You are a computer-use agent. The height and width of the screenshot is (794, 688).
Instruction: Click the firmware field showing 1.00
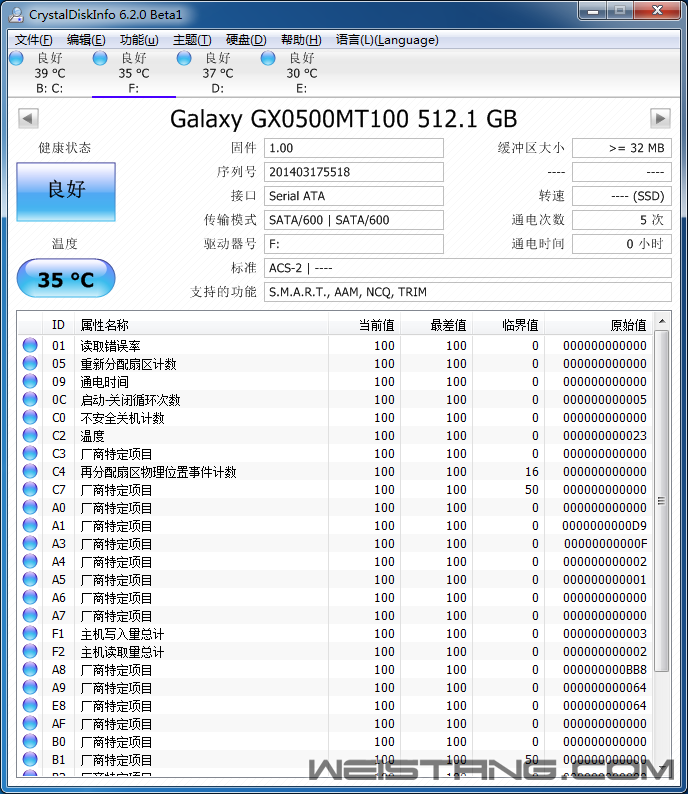[353, 148]
